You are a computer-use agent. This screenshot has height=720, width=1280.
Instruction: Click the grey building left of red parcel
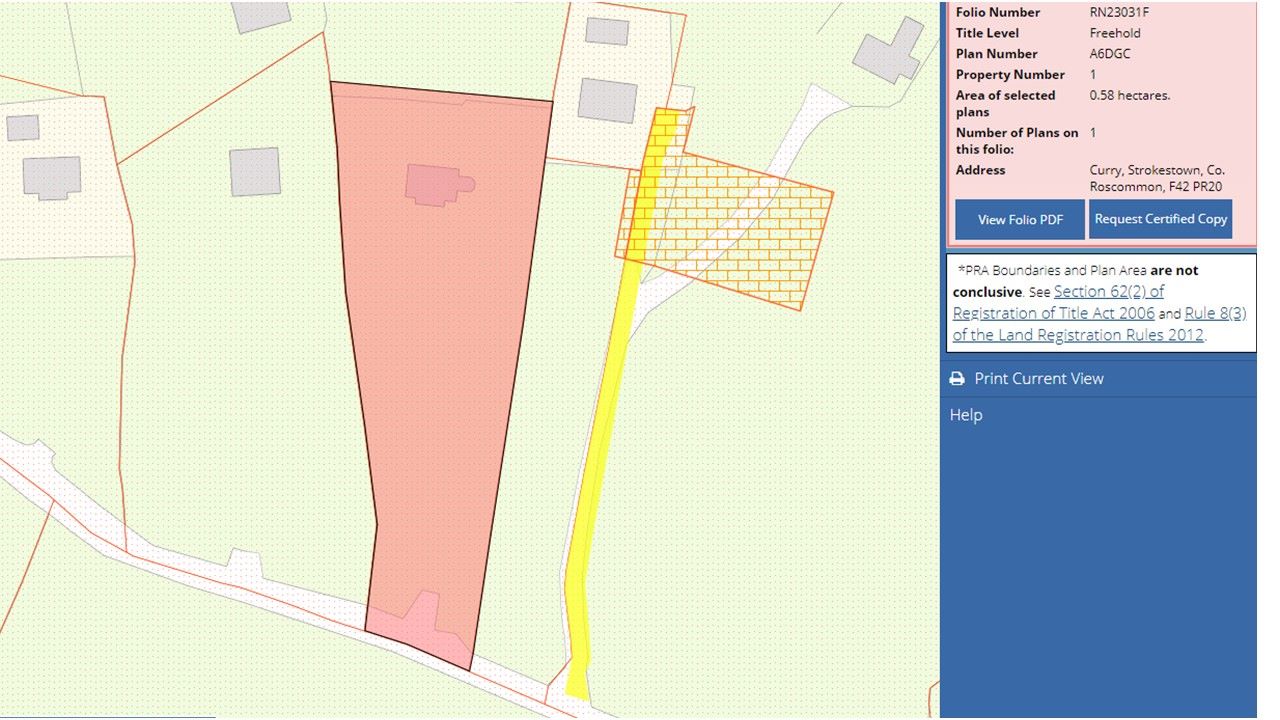click(255, 172)
